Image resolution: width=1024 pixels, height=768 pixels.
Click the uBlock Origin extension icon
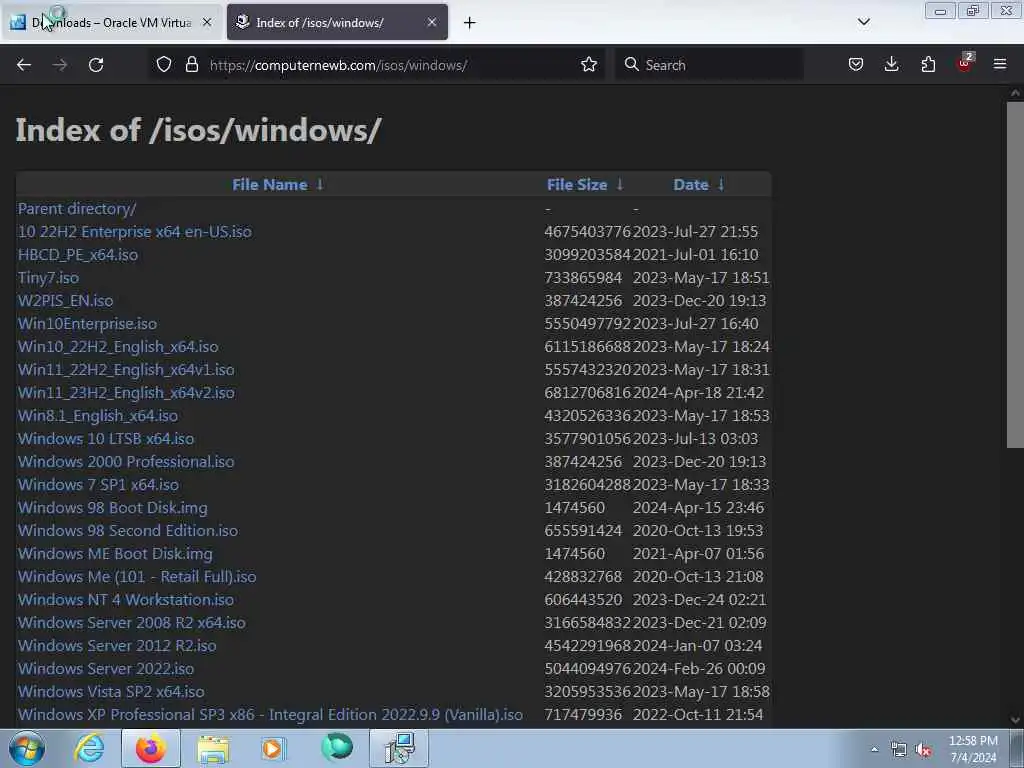[965, 63]
